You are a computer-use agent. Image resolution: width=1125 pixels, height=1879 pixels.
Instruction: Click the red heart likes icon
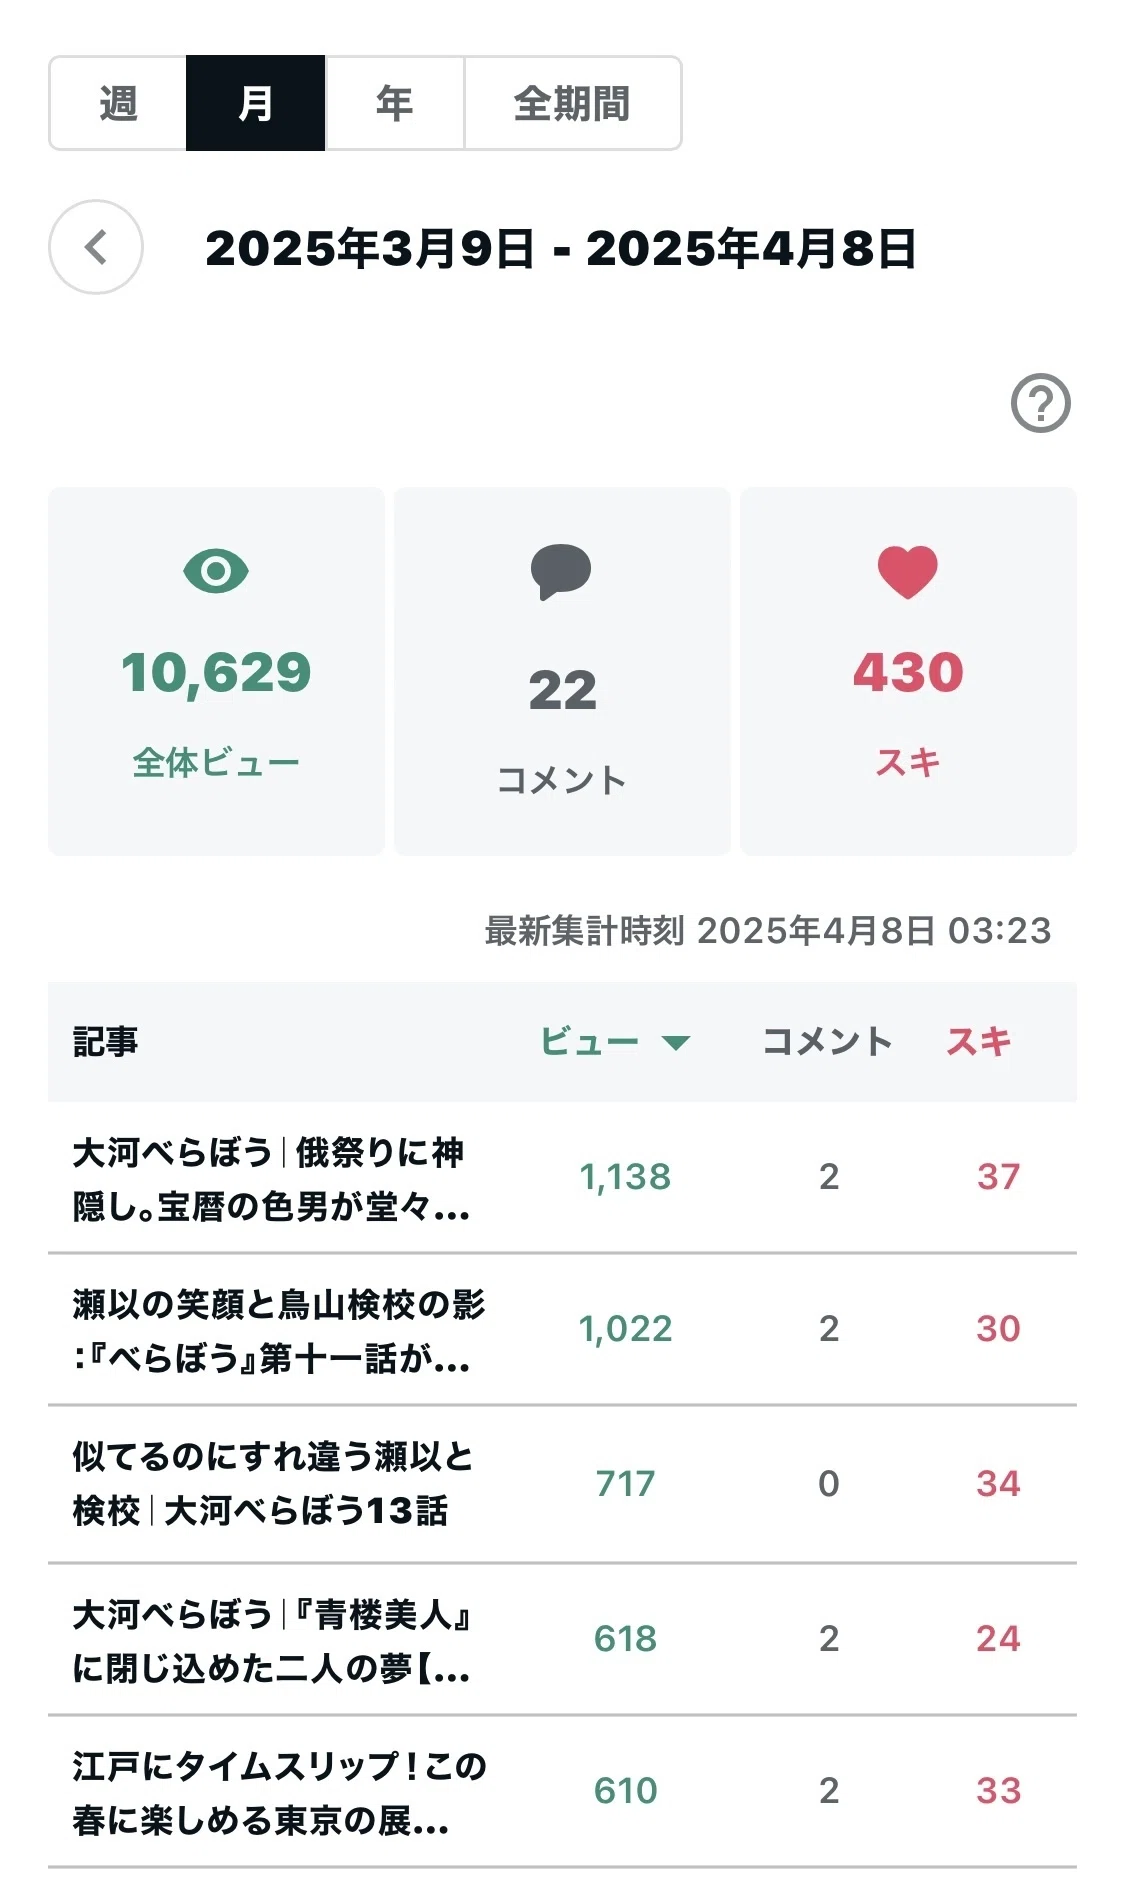[x=908, y=572]
